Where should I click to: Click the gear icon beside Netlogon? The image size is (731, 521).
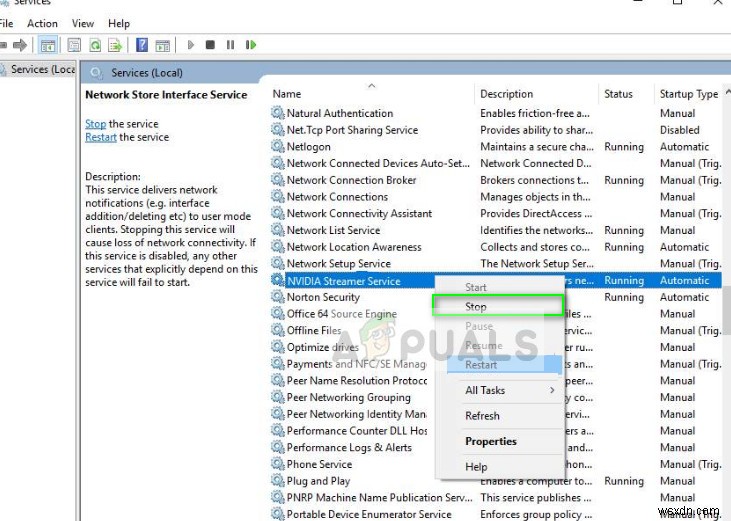tap(278, 146)
